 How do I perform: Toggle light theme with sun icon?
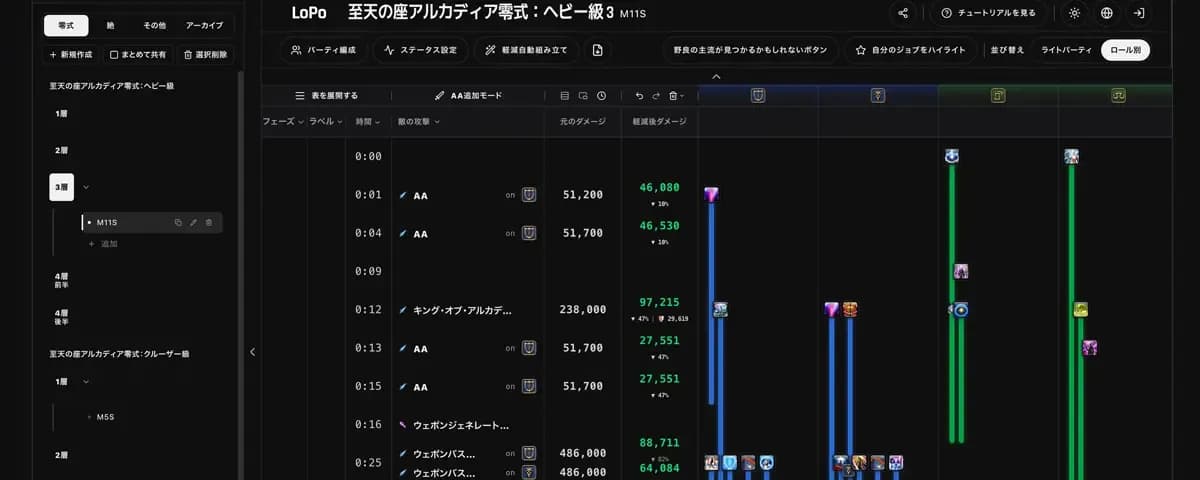(x=1074, y=13)
